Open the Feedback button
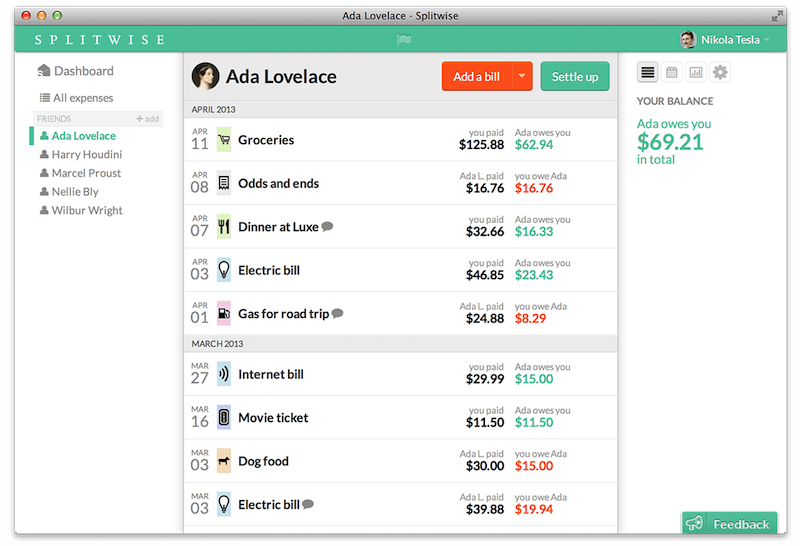This screenshot has width=800, height=546. click(x=730, y=523)
